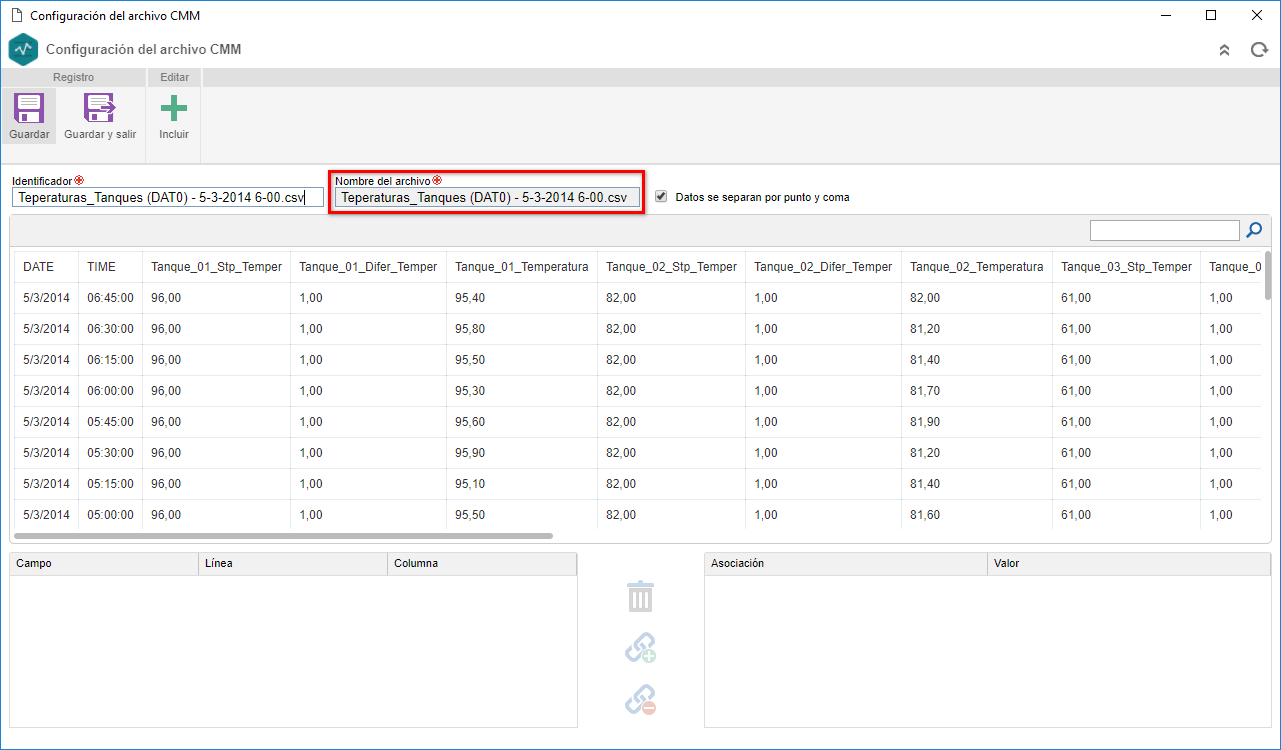1281x750 pixels.
Task: Click the green Incluir plus icon
Action: click(x=174, y=108)
